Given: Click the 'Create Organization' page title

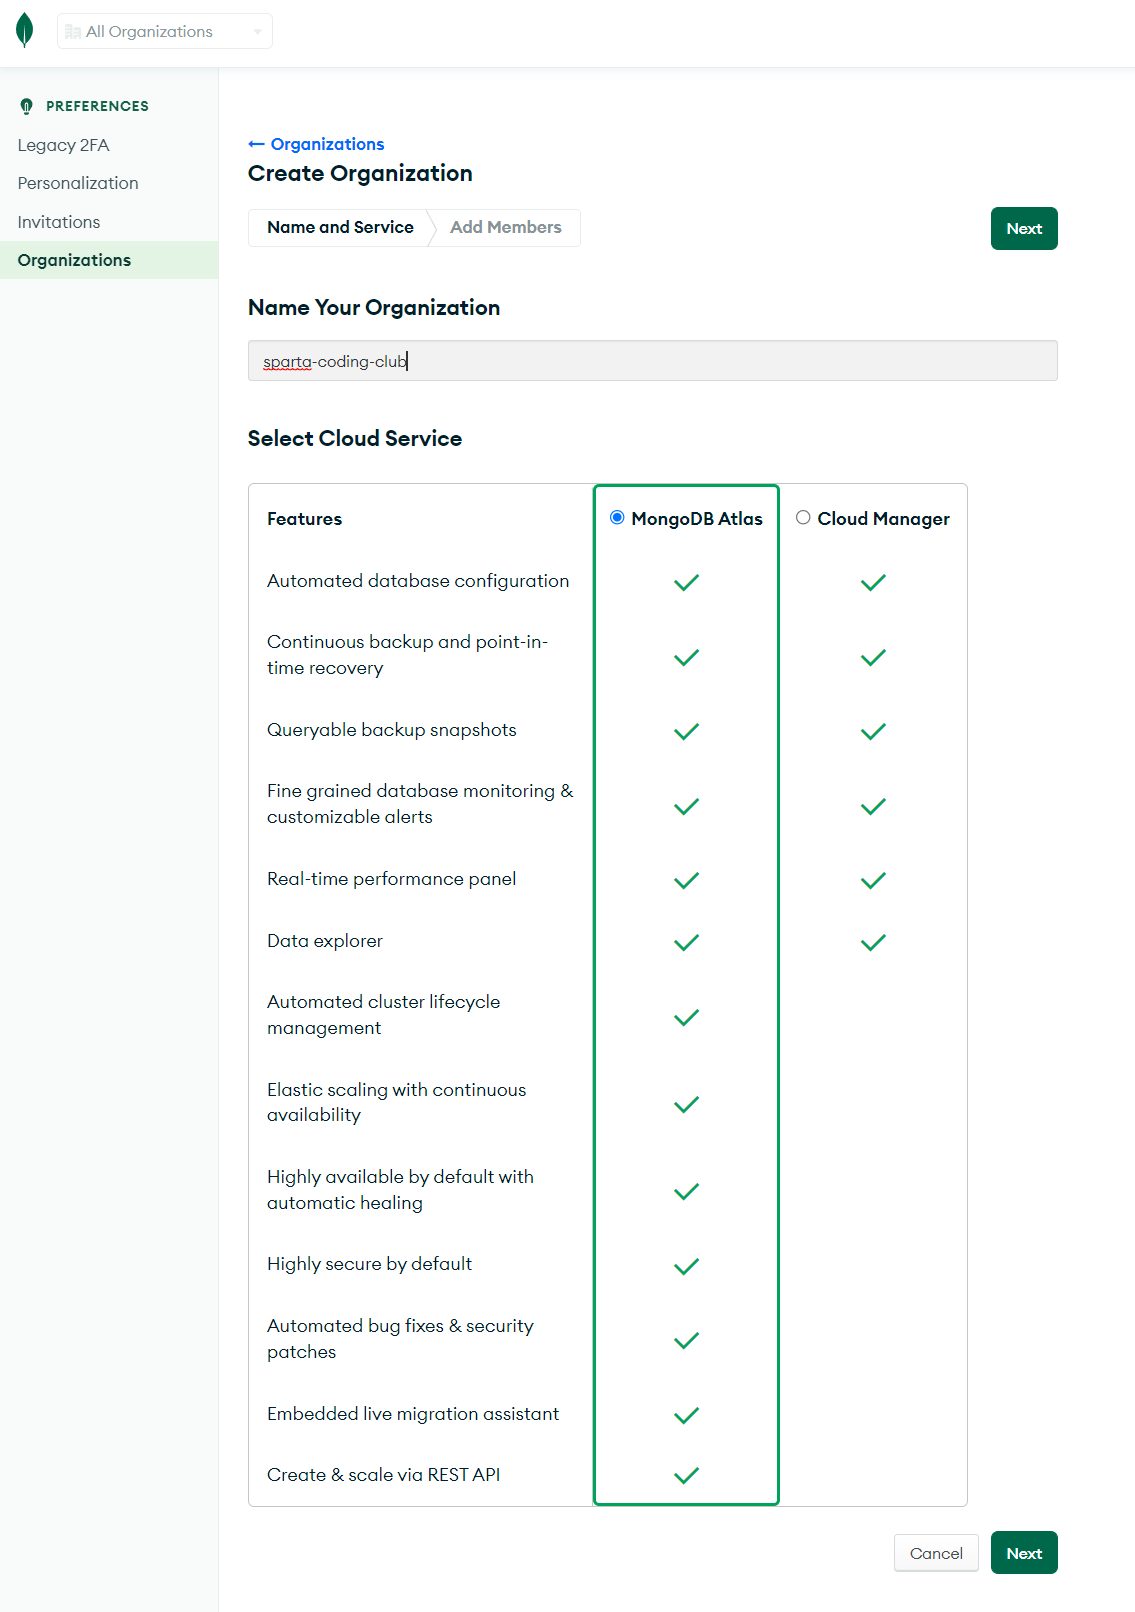Looking at the screenshot, I should click(360, 173).
